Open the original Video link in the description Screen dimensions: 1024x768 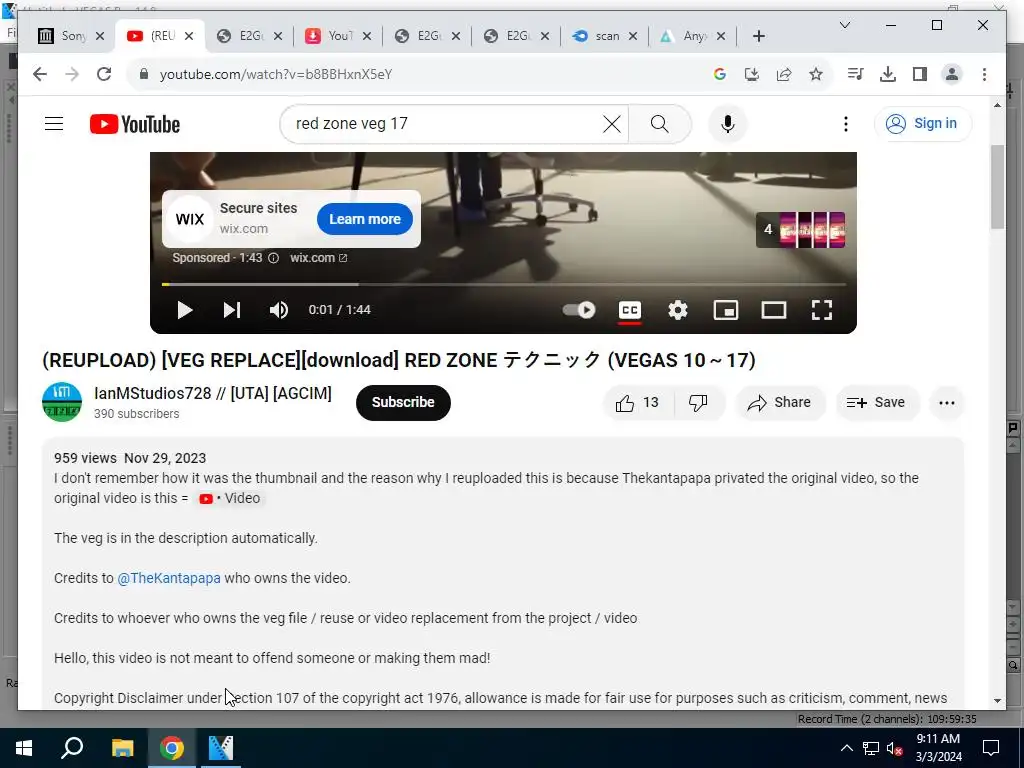(229, 498)
